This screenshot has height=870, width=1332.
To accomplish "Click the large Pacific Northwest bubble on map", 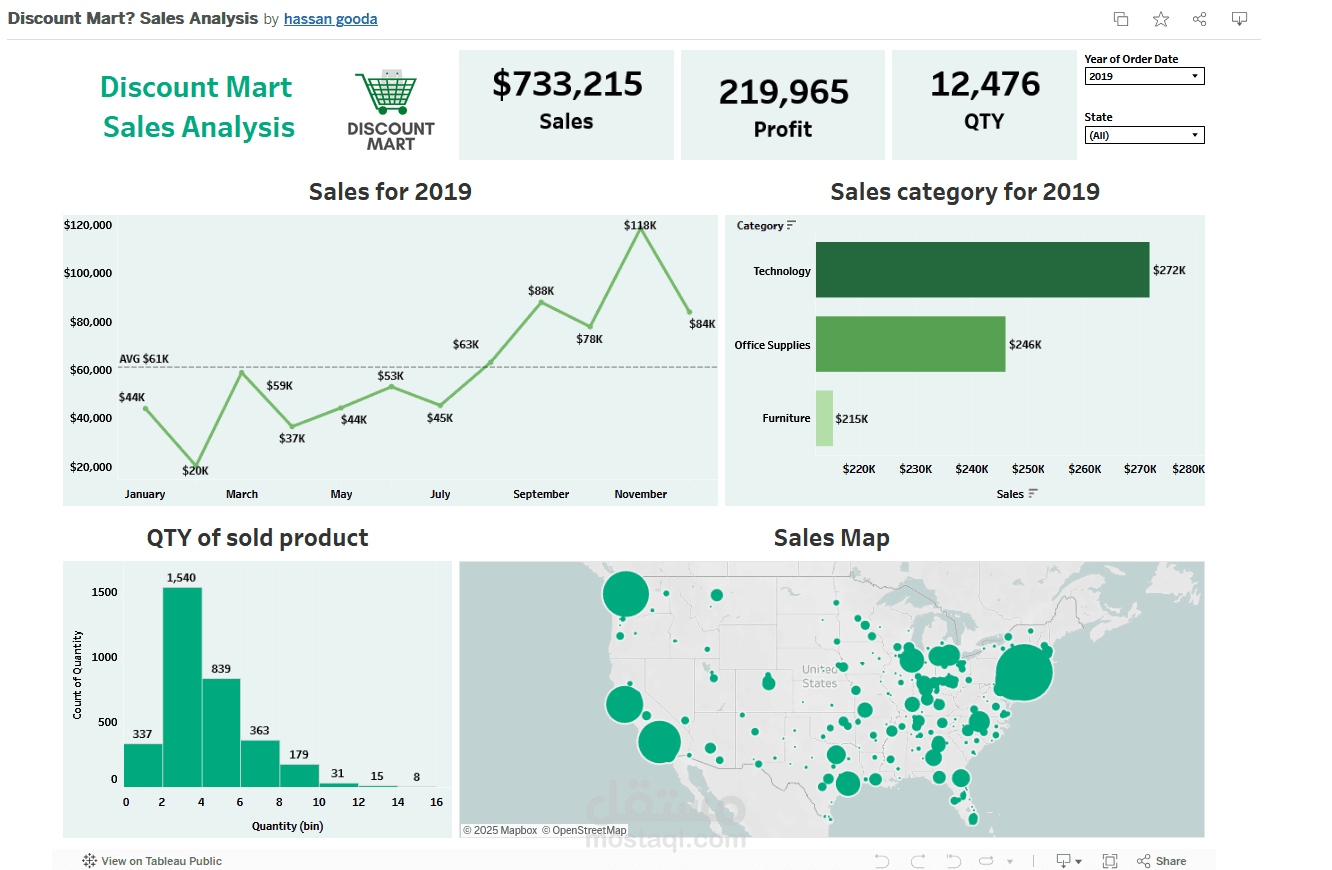I will pyautogui.click(x=625, y=595).
